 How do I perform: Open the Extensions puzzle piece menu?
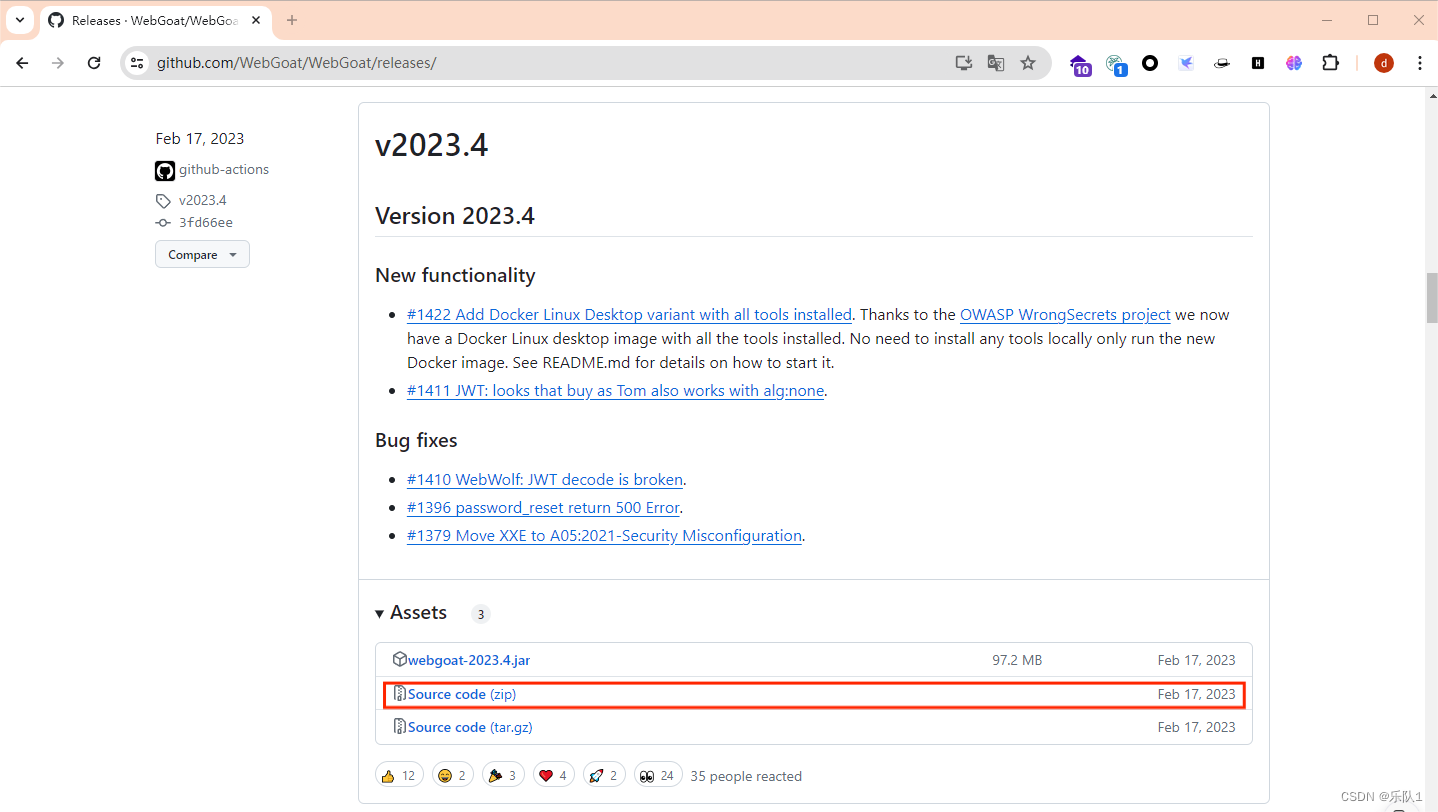(1330, 63)
